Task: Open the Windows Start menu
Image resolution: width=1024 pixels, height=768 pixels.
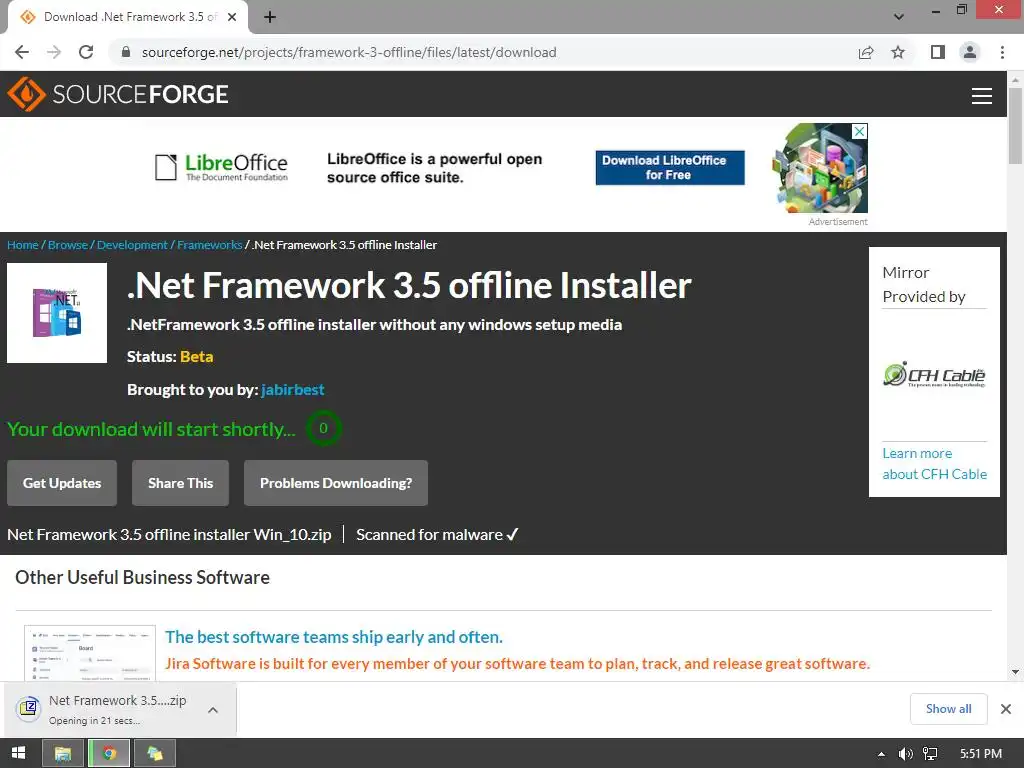Action: tap(18, 753)
